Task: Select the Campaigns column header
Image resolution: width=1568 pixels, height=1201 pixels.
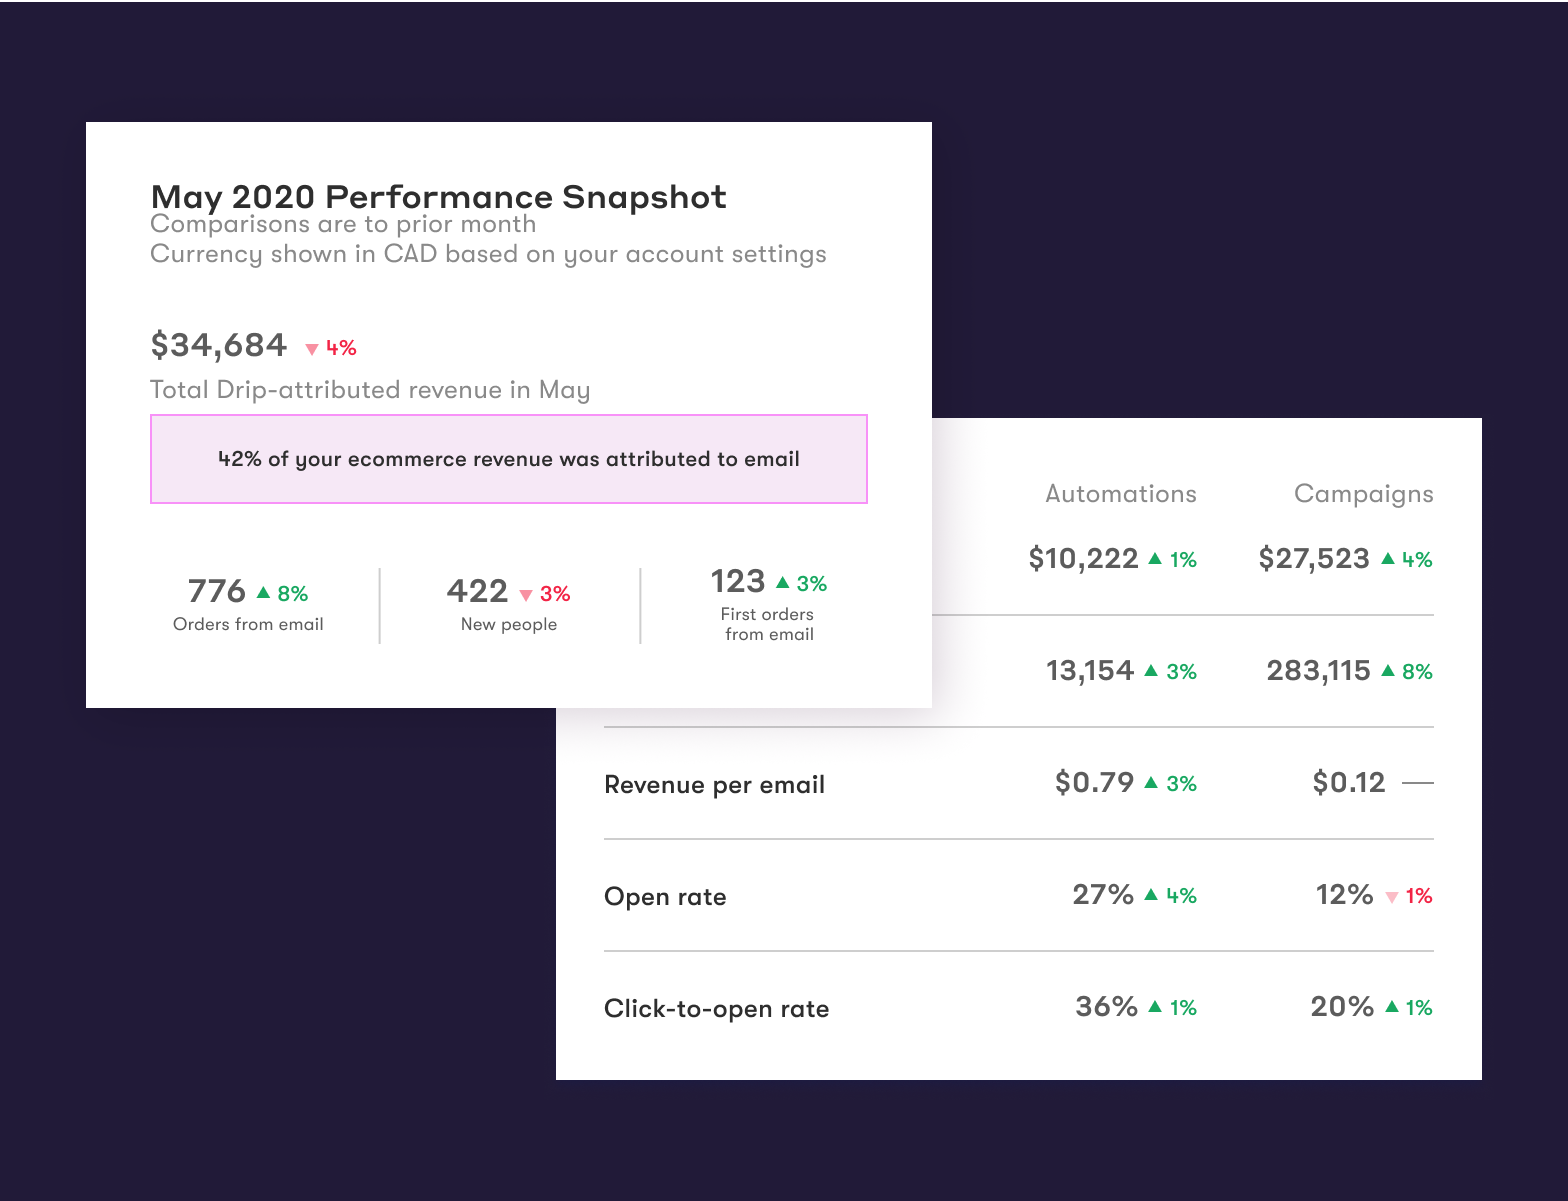Action: [x=1363, y=494]
